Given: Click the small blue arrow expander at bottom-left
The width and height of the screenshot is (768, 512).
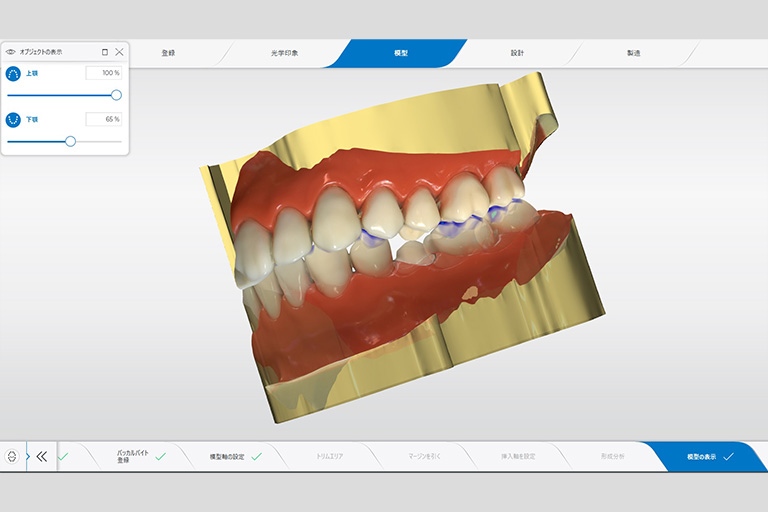Looking at the screenshot, I should 27,456.
